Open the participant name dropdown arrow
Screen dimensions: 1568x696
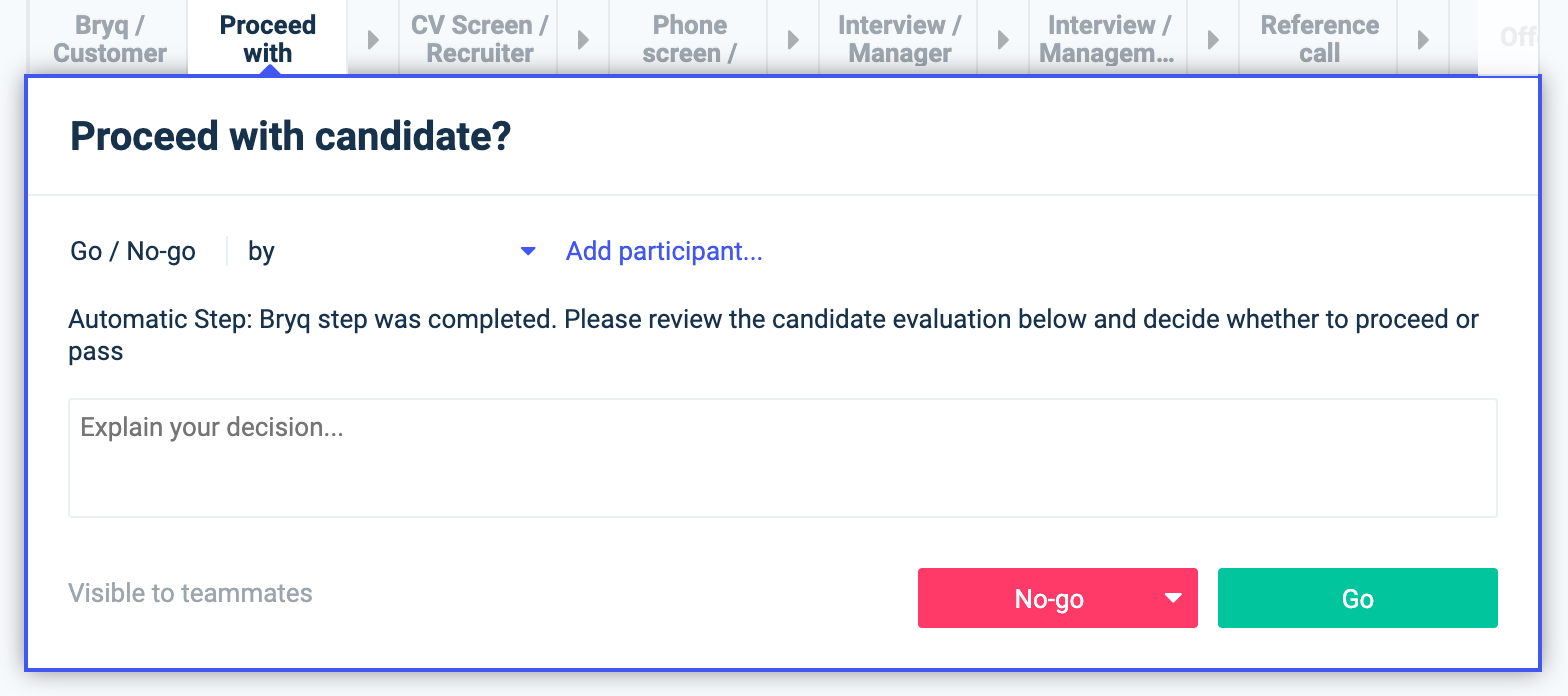coord(529,251)
